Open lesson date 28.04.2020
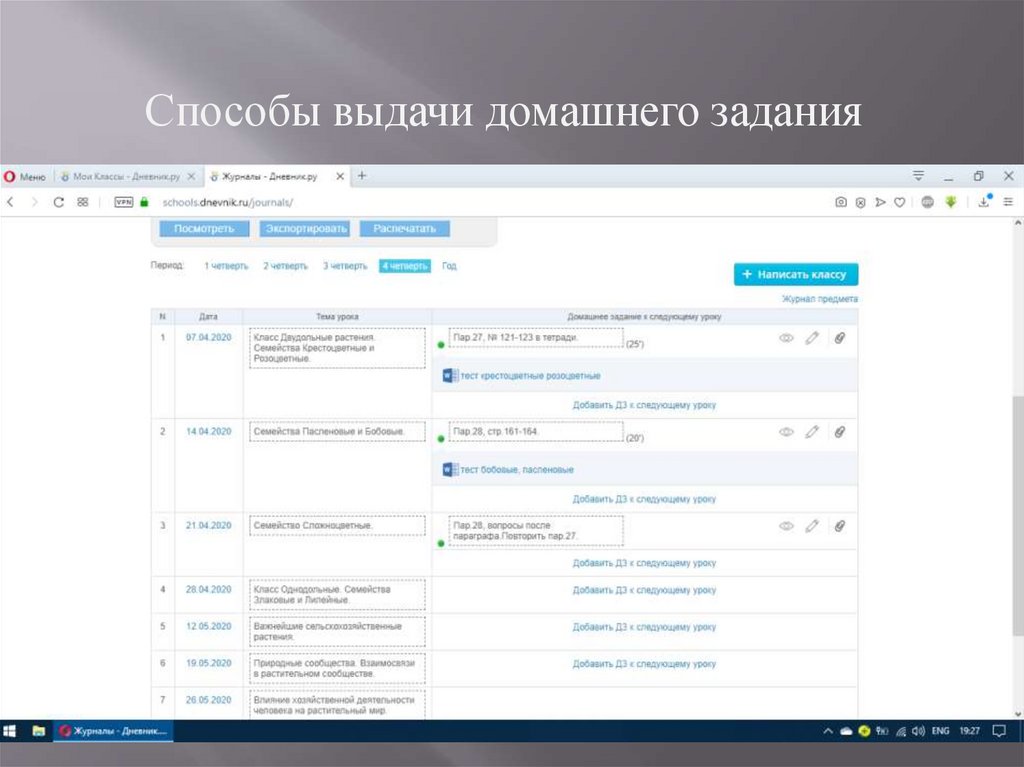Screen dimensions: 1024x767 tap(208, 589)
